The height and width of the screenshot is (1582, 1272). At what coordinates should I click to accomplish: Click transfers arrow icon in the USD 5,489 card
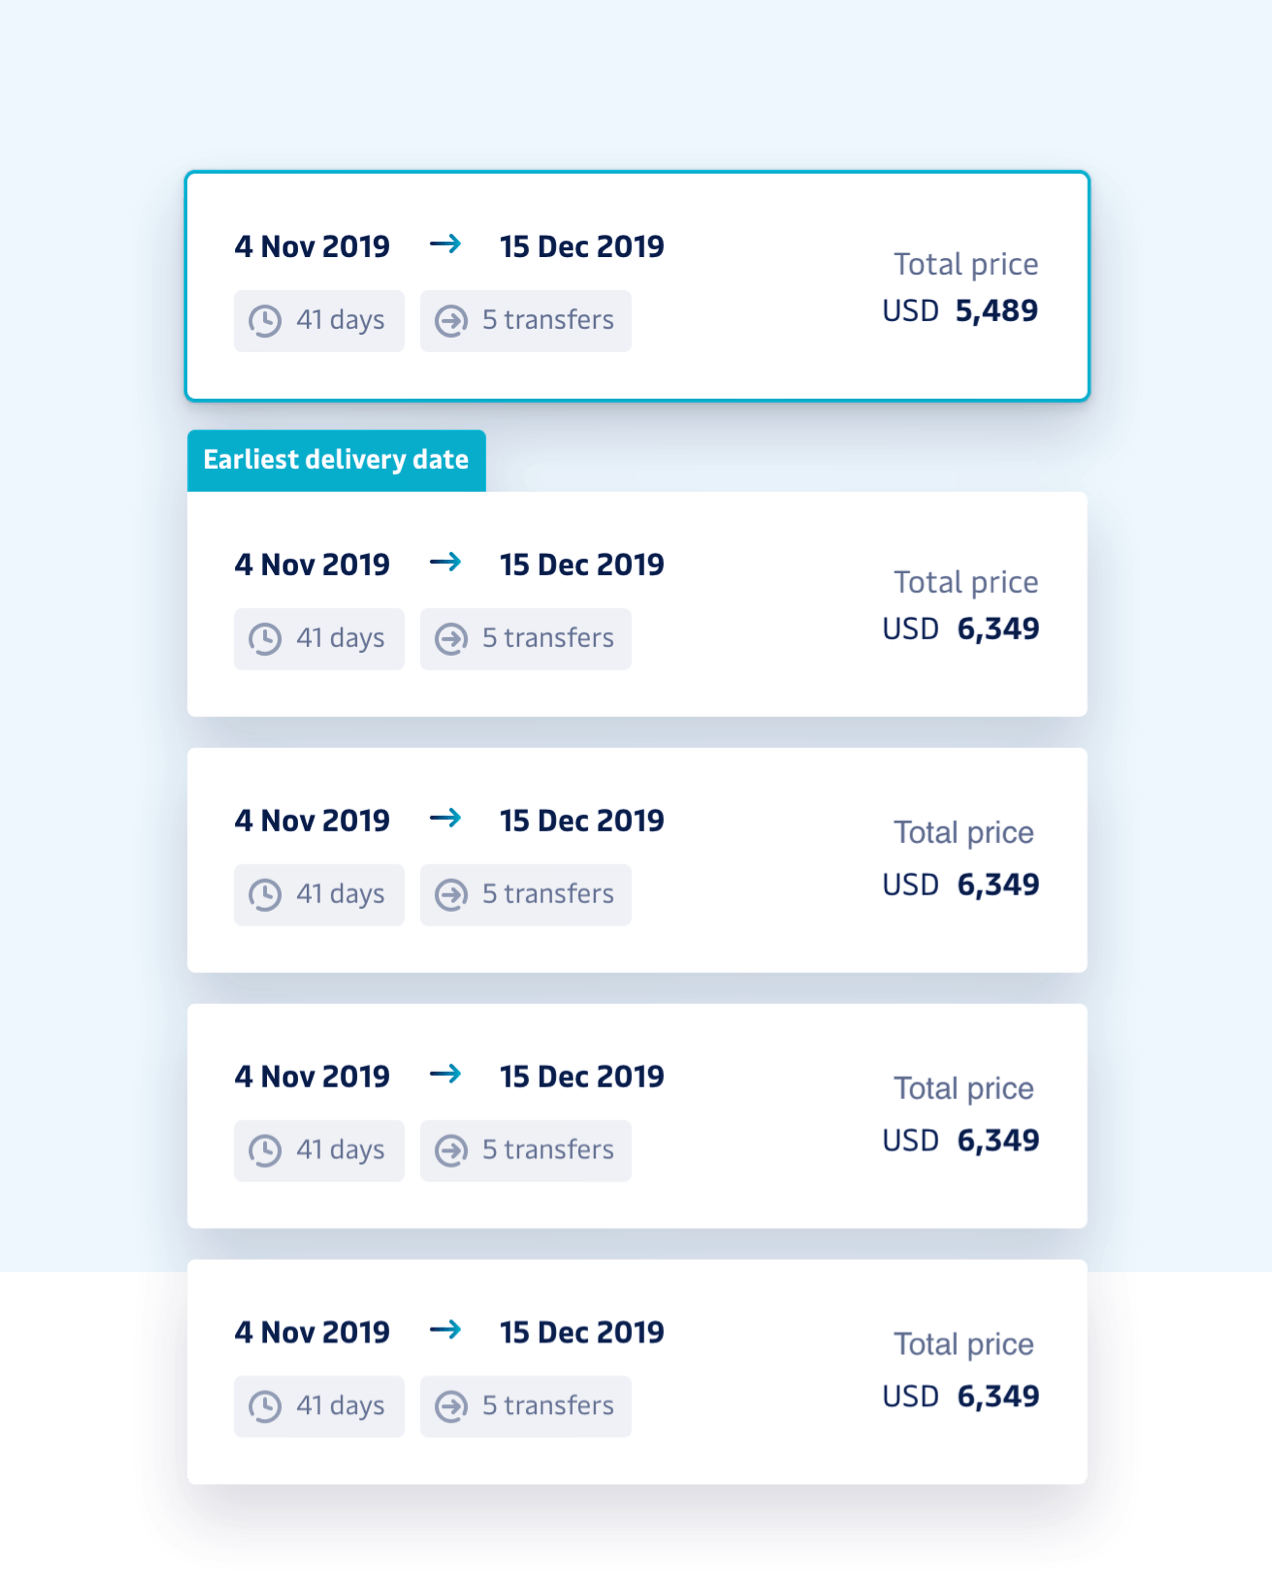tap(451, 321)
